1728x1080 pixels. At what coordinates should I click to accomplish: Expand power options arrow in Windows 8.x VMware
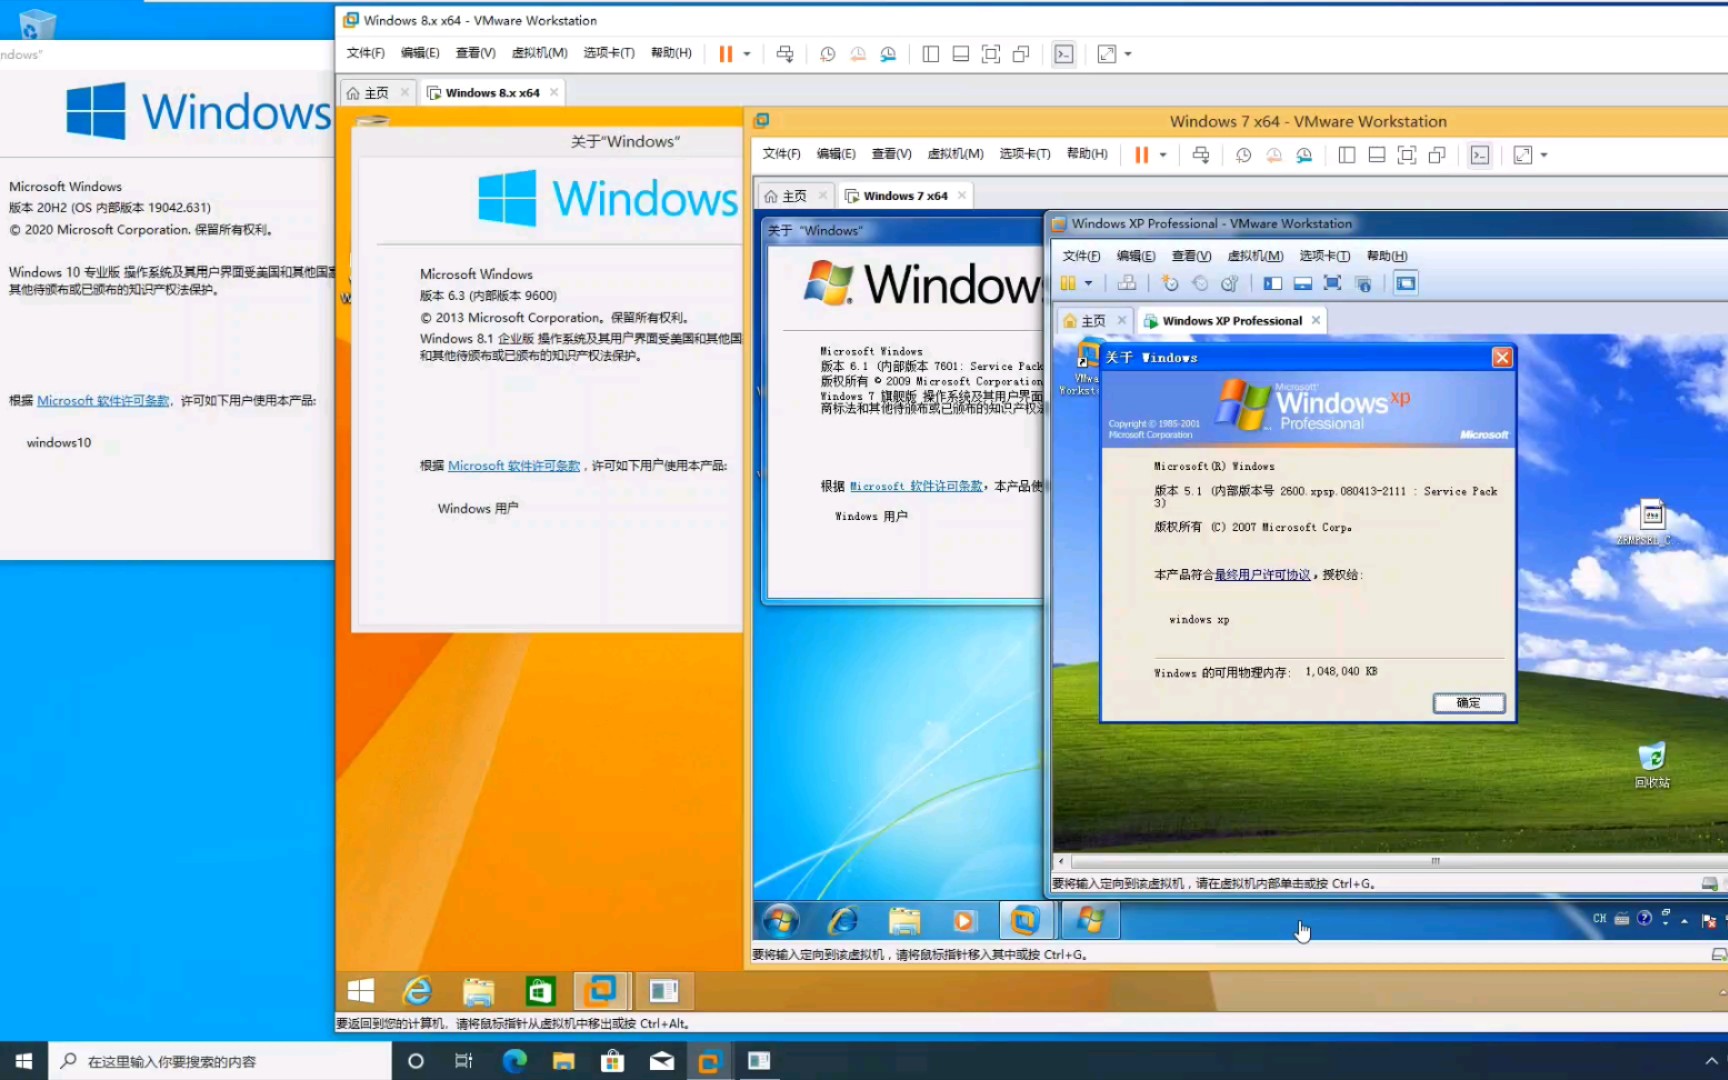pyautogui.click(x=747, y=54)
